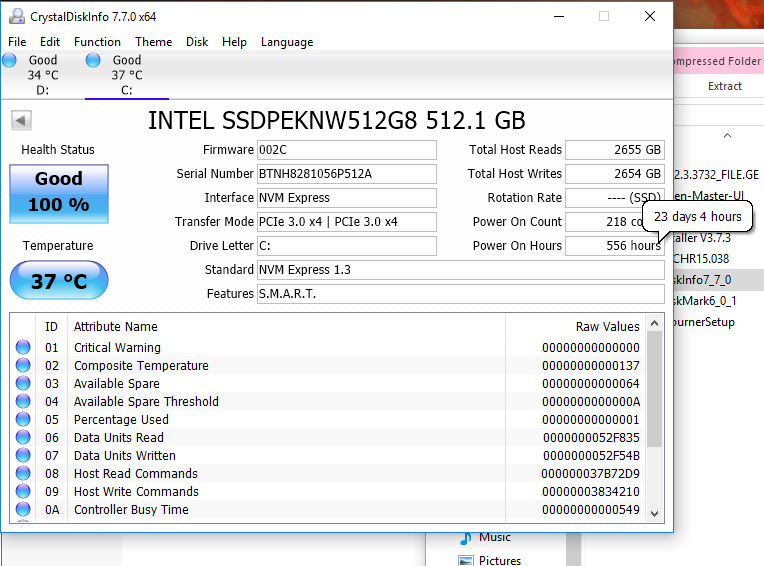Image resolution: width=764 pixels, height=566 pixels.
Task: Open the Function menu
Action: tap(97, 42)
